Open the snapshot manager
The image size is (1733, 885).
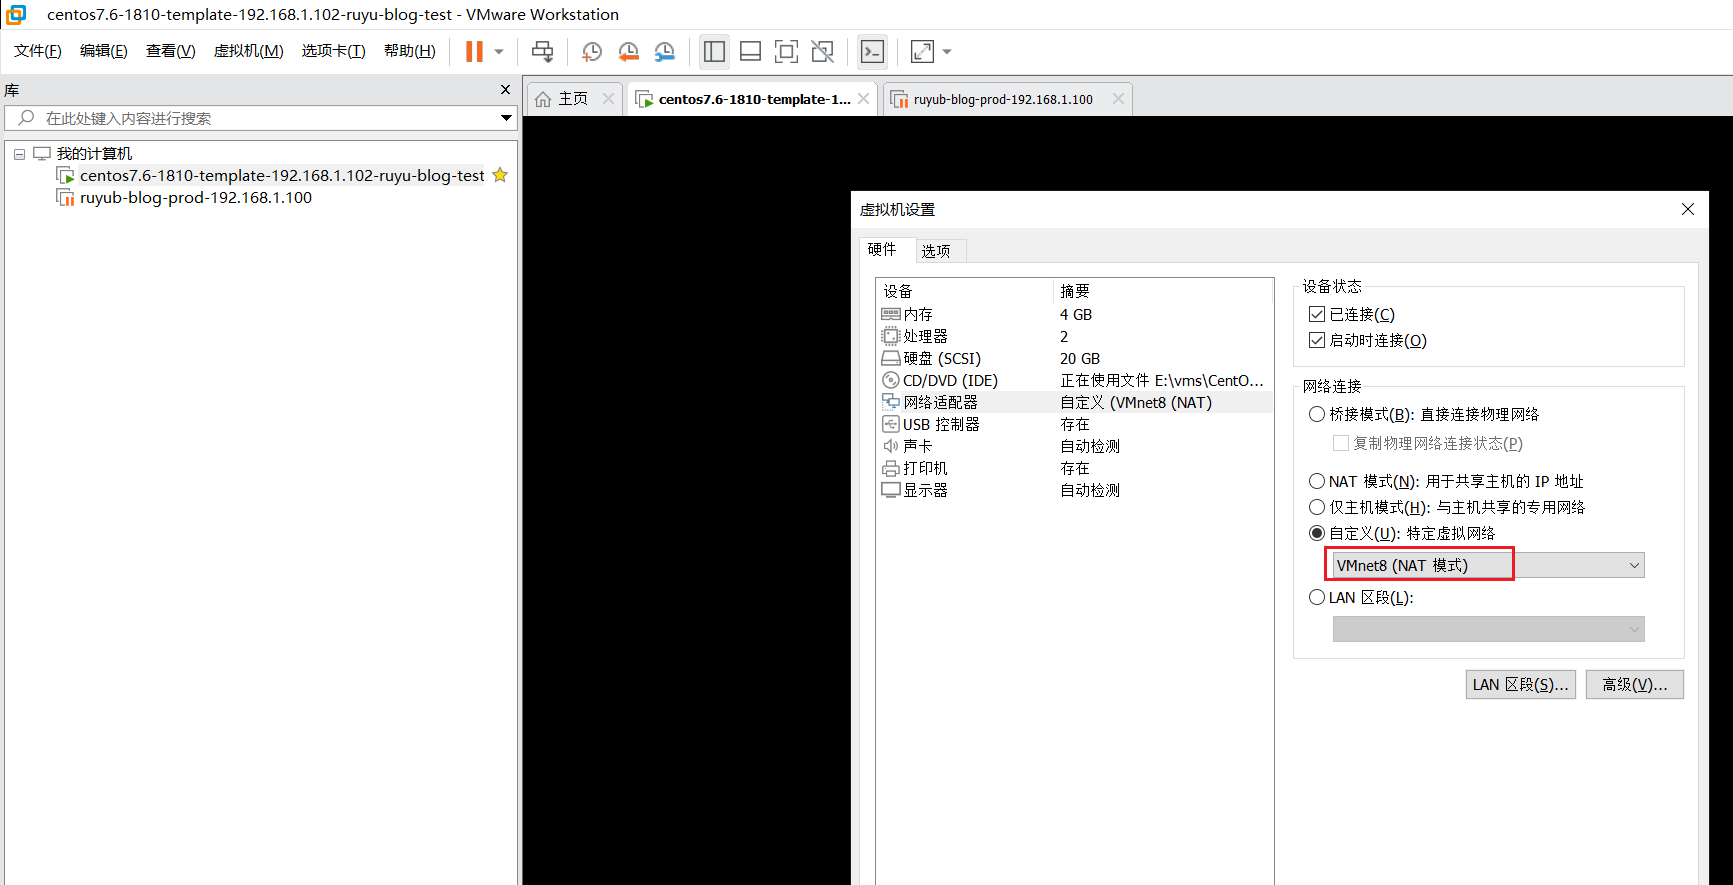[x=664, y=51]
